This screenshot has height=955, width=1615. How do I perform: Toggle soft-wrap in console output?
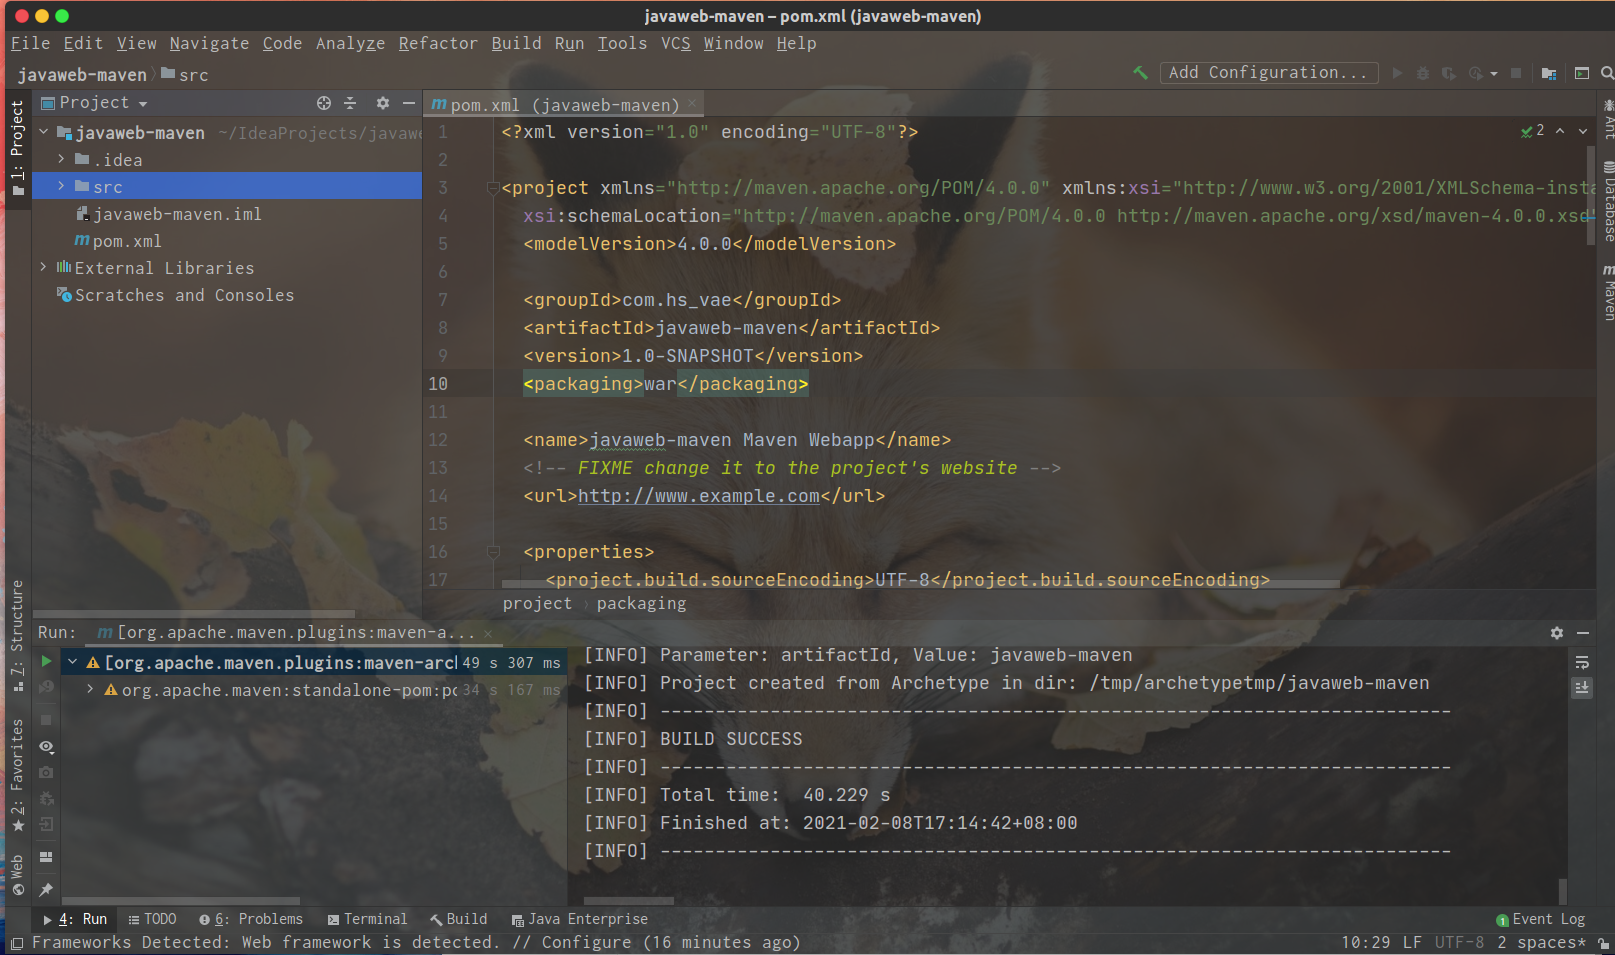pyautogui.click(x=1582, y=662)
